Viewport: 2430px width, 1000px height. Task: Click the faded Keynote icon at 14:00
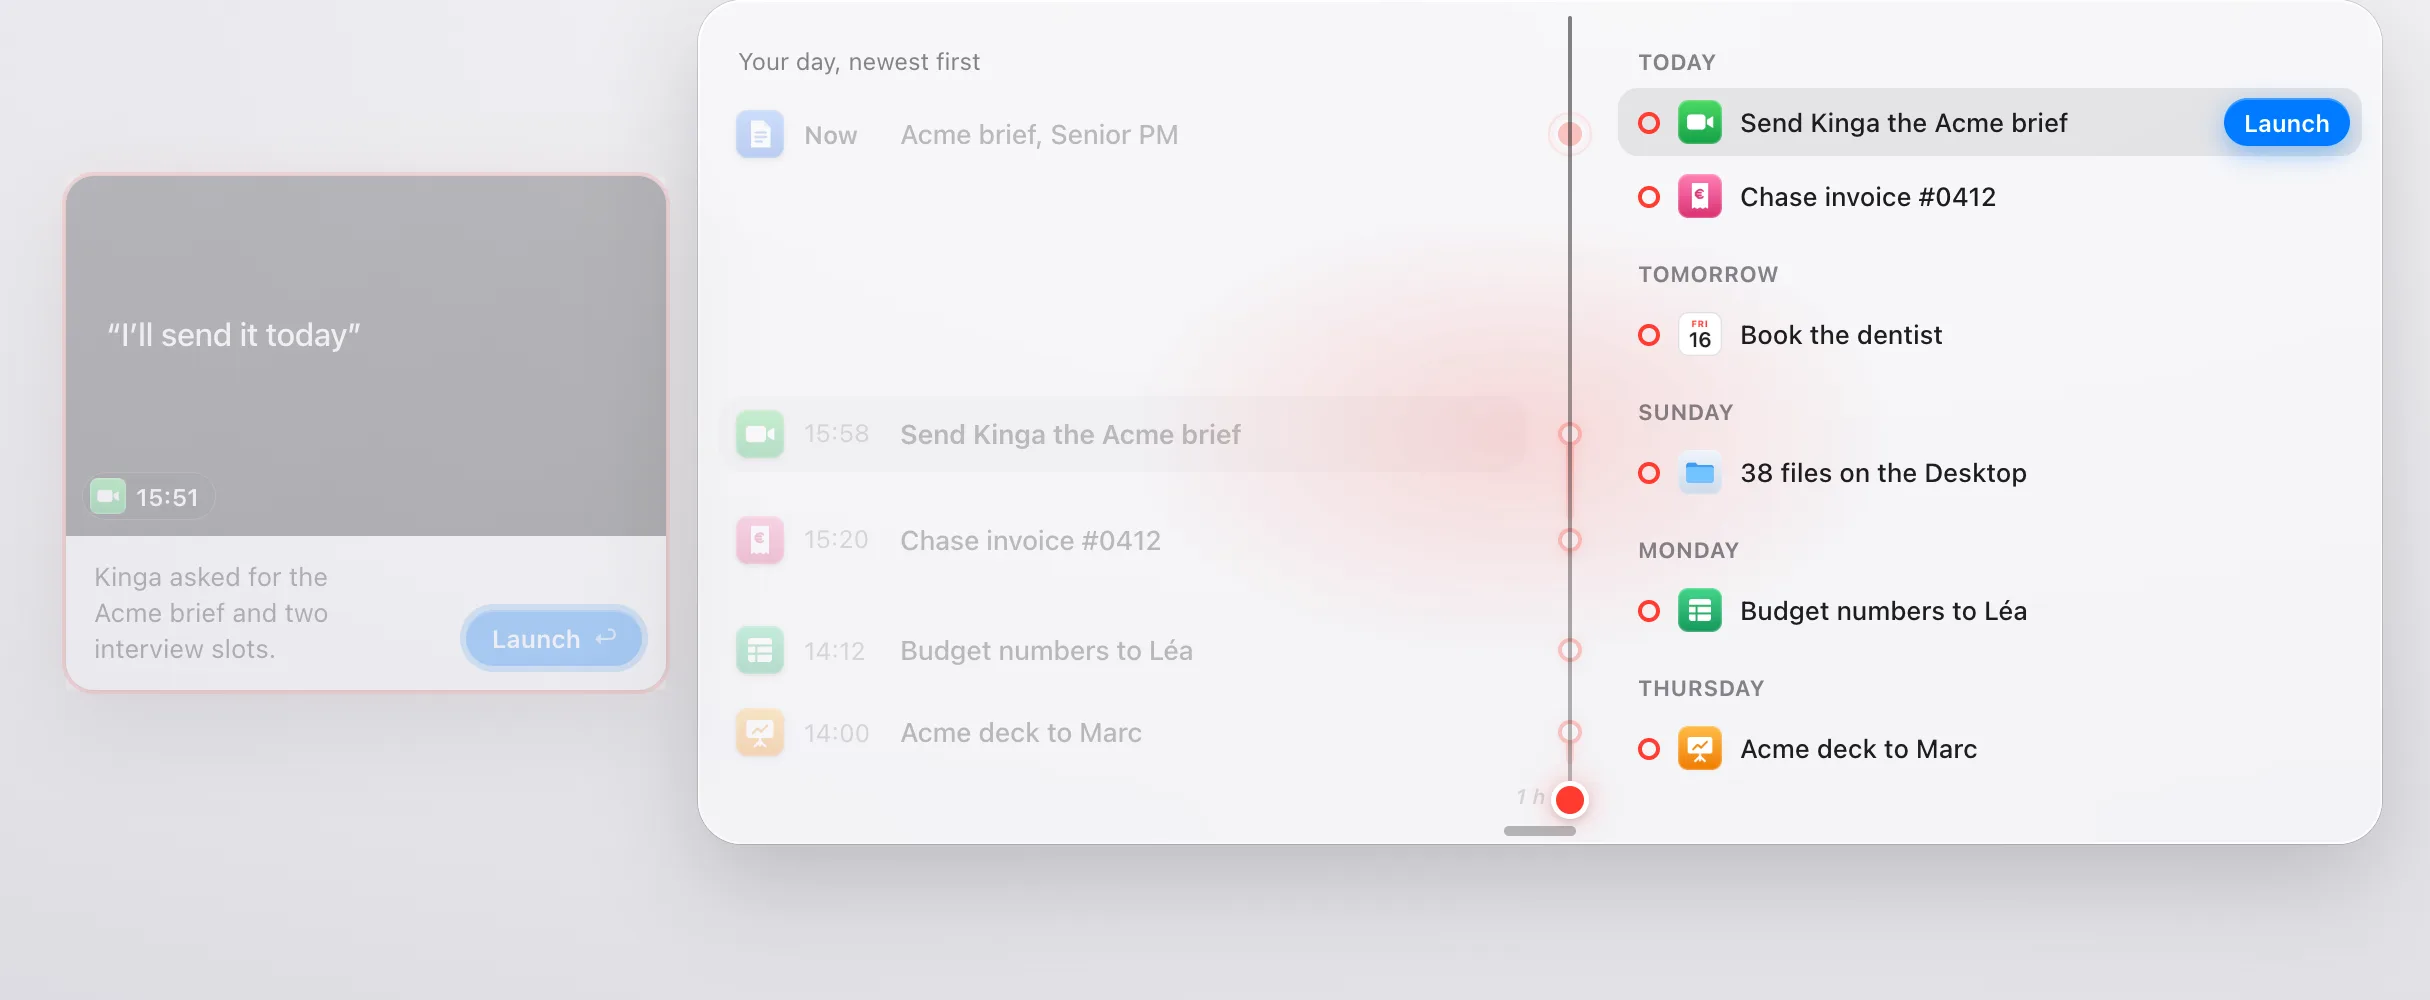[x=760, y=733]
